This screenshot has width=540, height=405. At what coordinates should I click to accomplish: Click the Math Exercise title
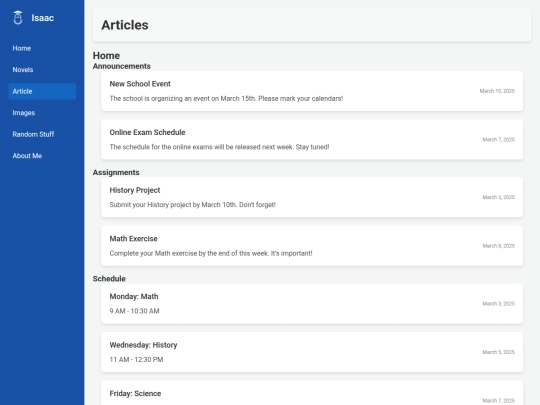[x=133, y=239]
